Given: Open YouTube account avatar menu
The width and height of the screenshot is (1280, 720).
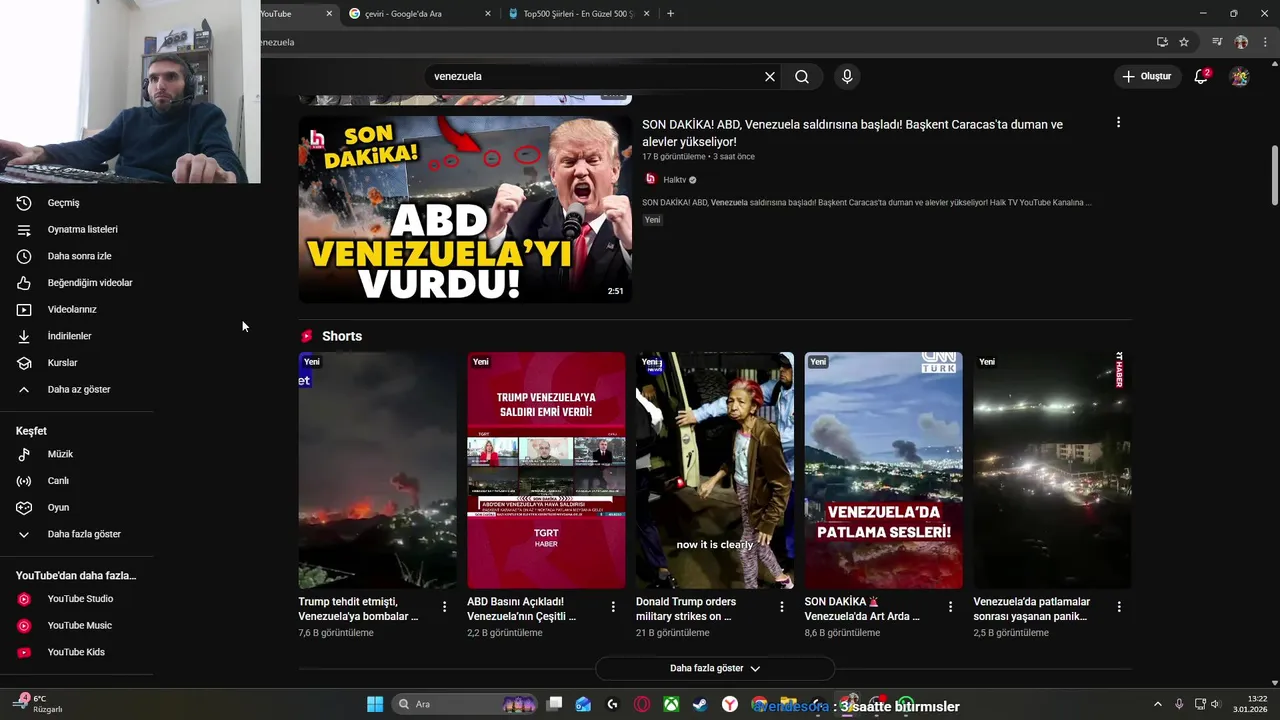Looking at the screenshot, I should click(x=1240, y=77).
